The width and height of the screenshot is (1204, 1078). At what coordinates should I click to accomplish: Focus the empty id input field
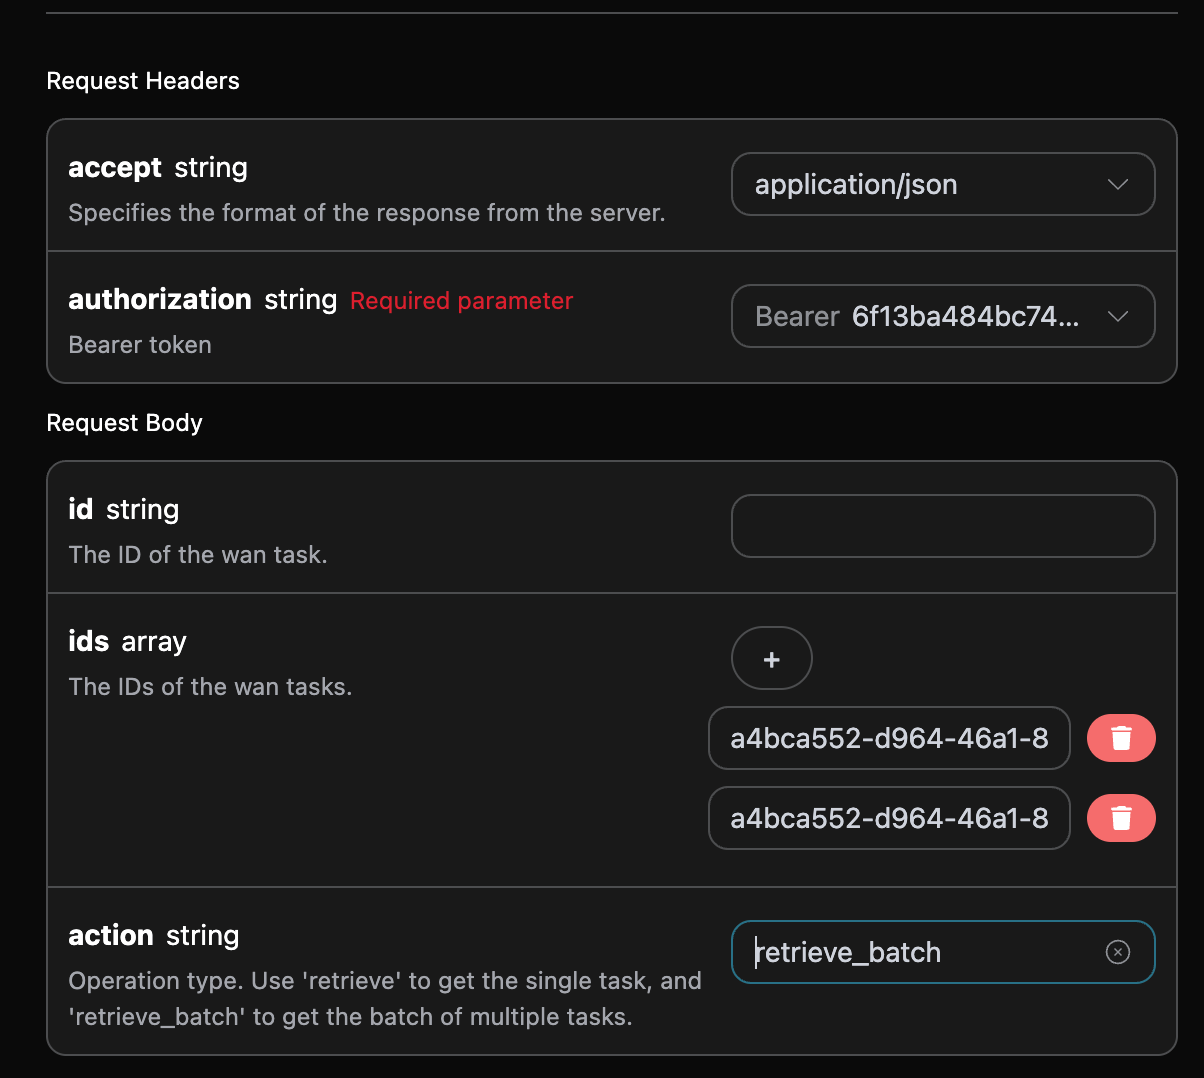(x=942, y=526)
